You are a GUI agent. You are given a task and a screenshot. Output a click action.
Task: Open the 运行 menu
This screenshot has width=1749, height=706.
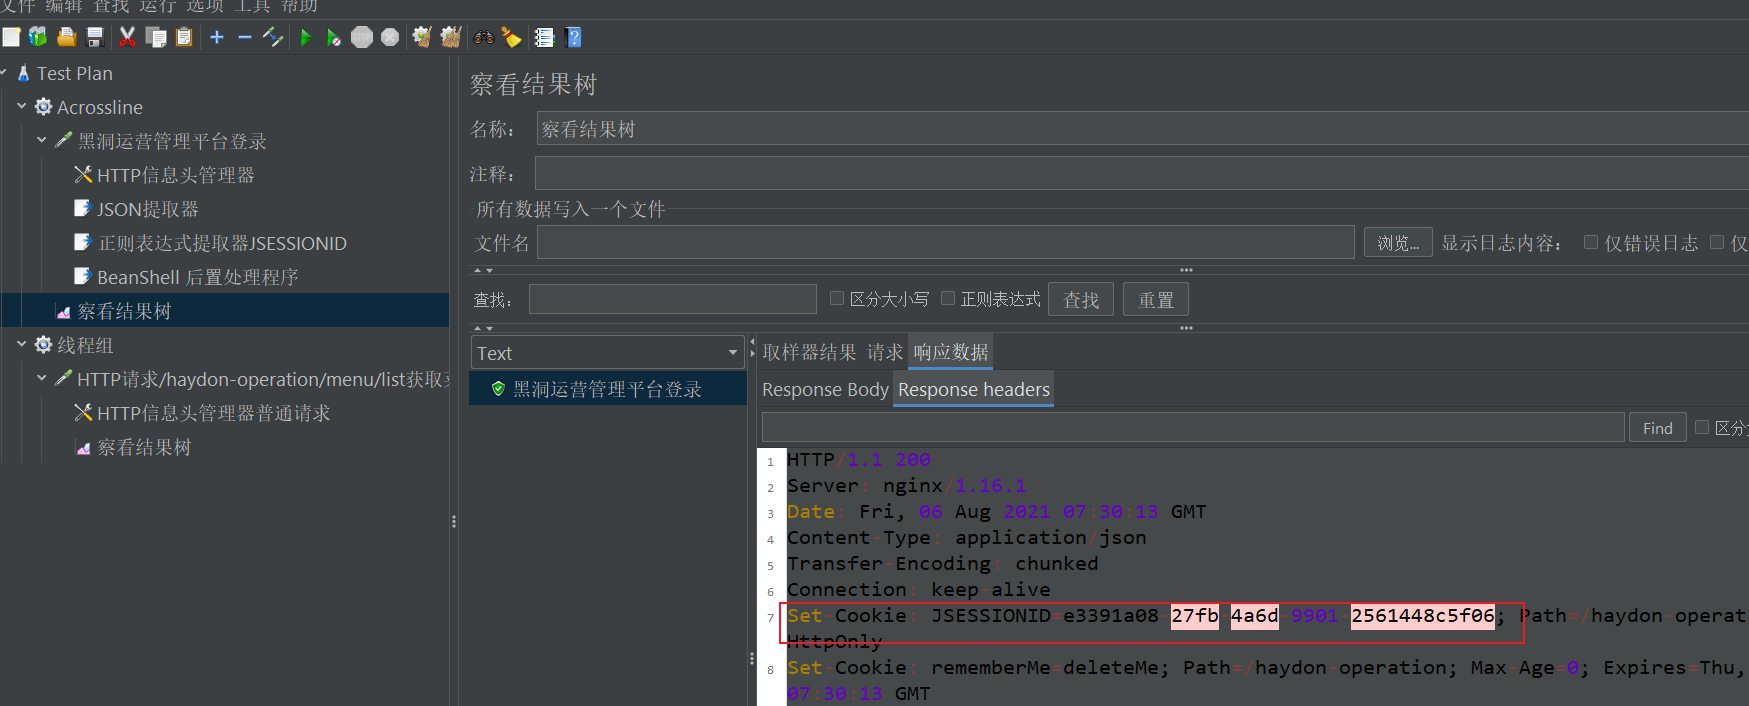[157, 7]
